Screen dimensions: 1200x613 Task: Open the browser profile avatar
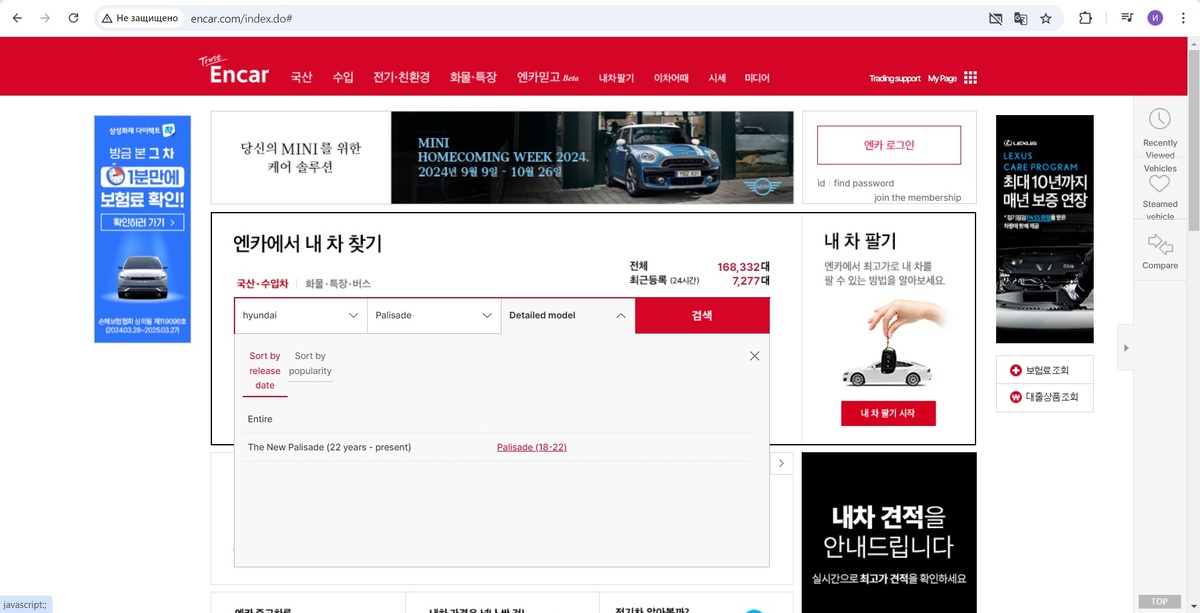click(x=1155, y=18)
